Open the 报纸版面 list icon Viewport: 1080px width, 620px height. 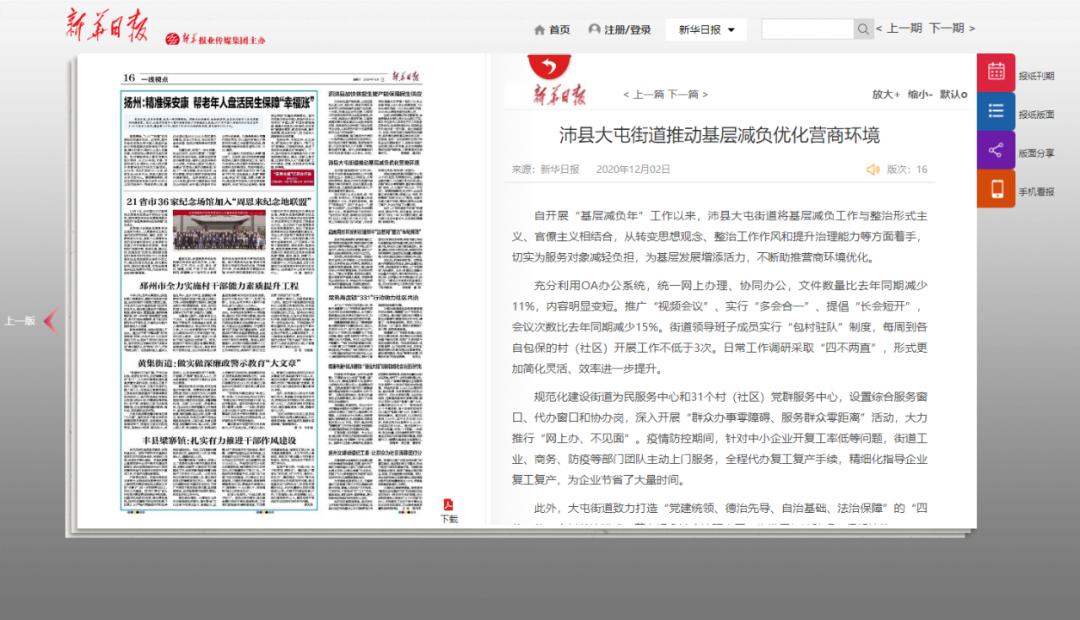995,111
